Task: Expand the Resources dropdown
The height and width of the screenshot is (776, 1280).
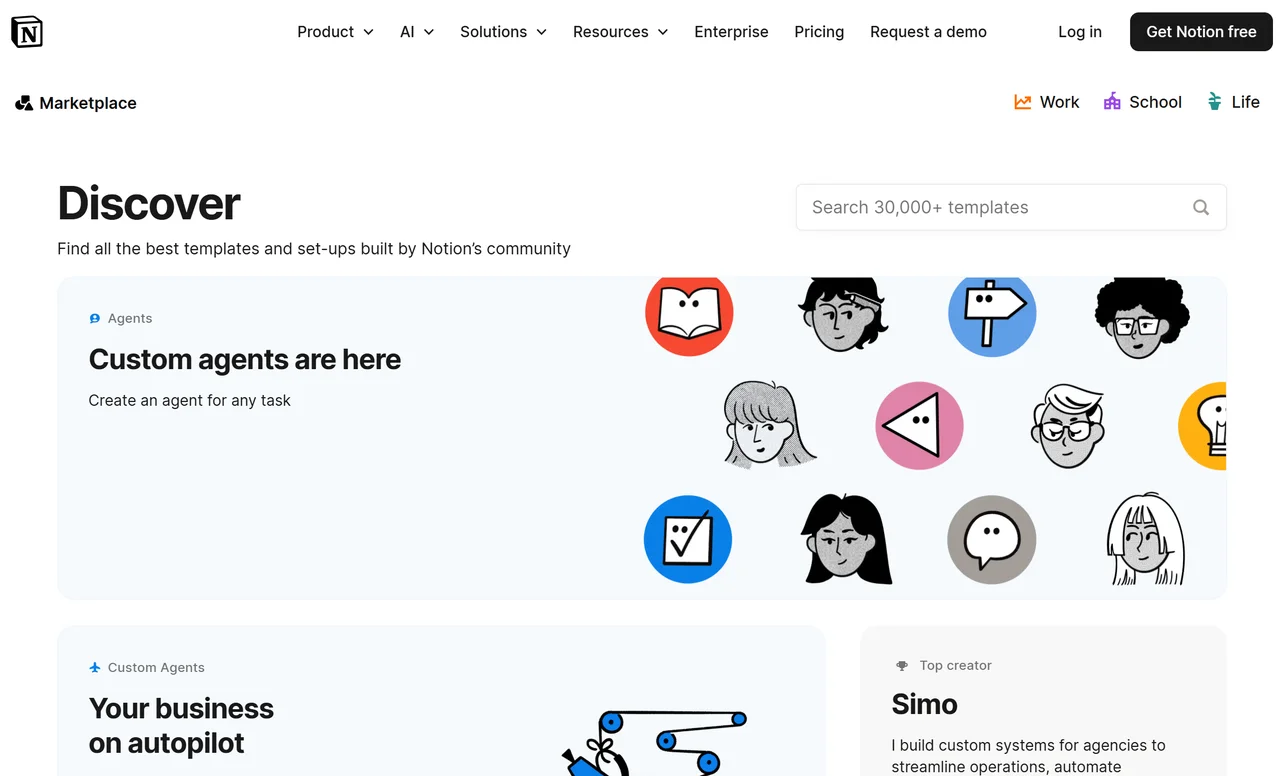Action: [x=620, y=31]
